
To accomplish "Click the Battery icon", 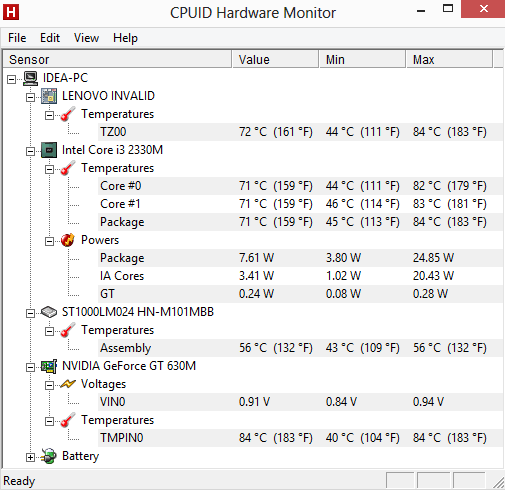I will tap(49, 456).
